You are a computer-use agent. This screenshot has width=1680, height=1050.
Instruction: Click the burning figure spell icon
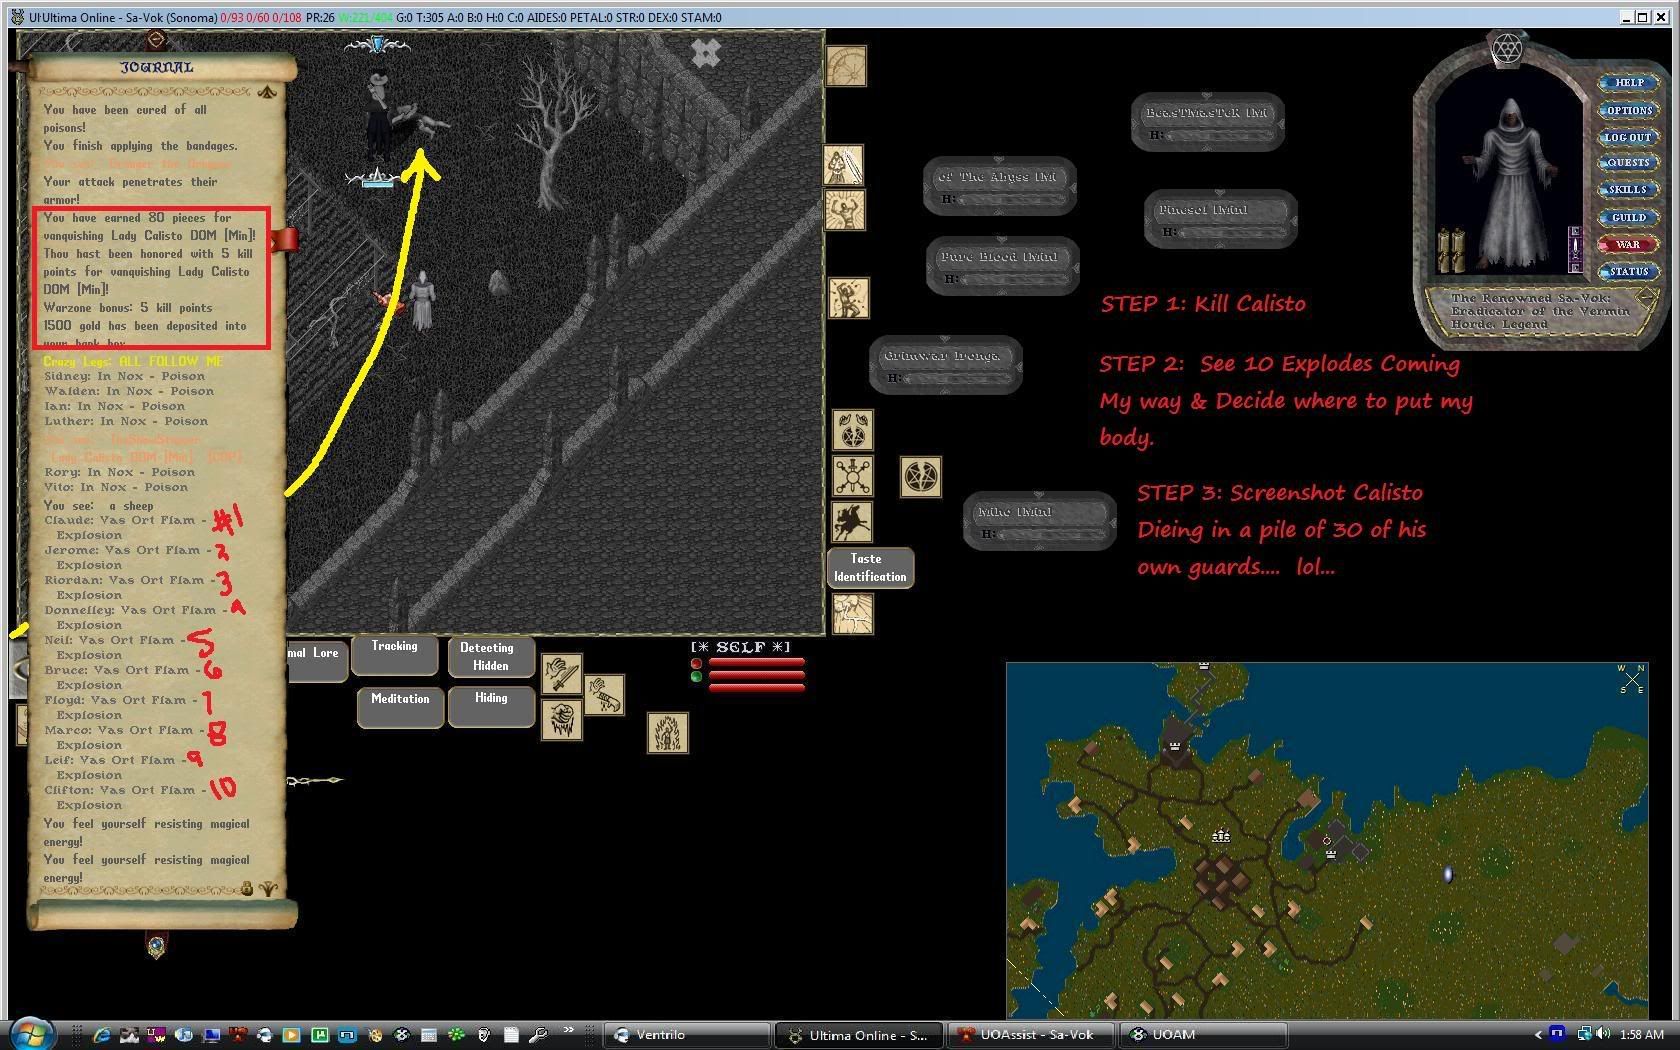click(x=667, y=733)
